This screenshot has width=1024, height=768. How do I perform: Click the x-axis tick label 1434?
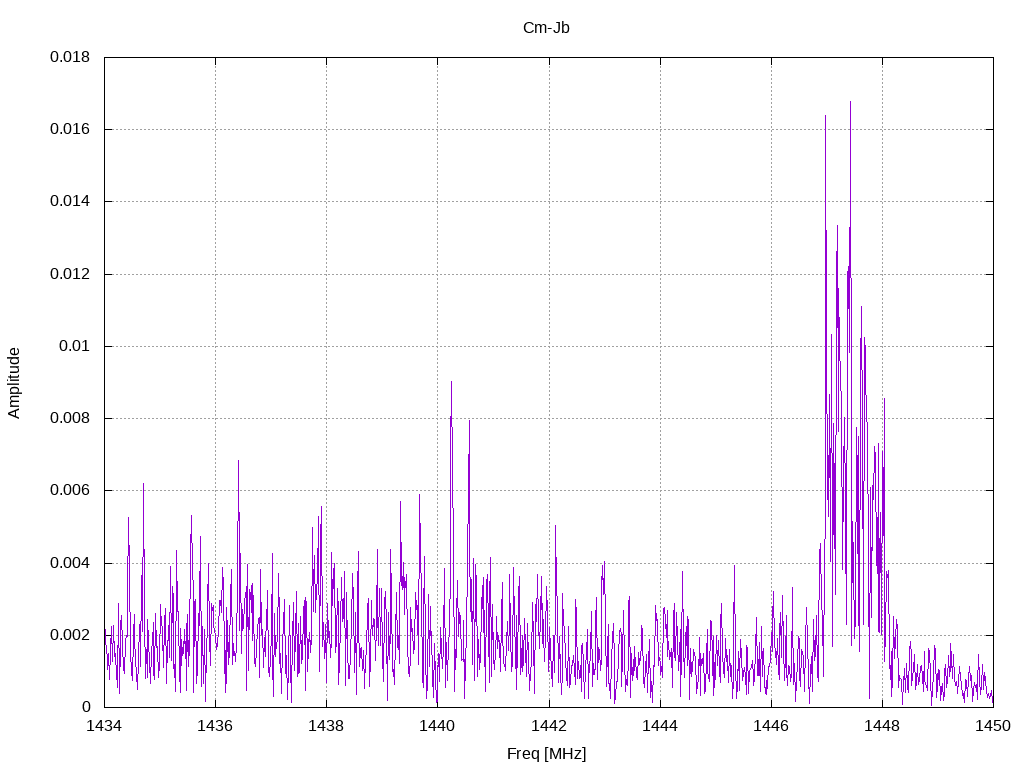(x=104, y=726)
